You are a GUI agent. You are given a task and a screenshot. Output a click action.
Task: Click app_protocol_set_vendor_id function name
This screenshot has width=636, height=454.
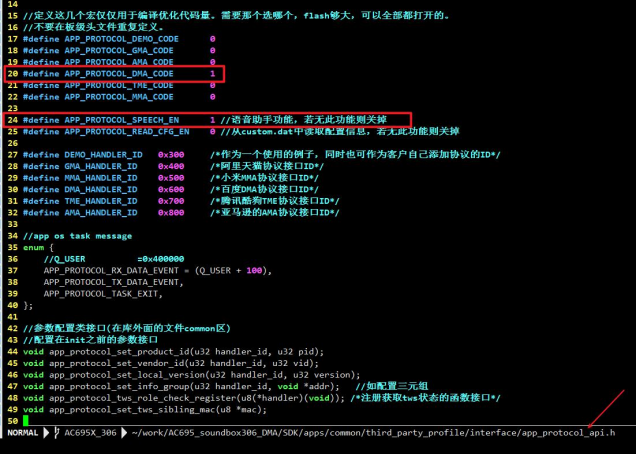[116, 363]
